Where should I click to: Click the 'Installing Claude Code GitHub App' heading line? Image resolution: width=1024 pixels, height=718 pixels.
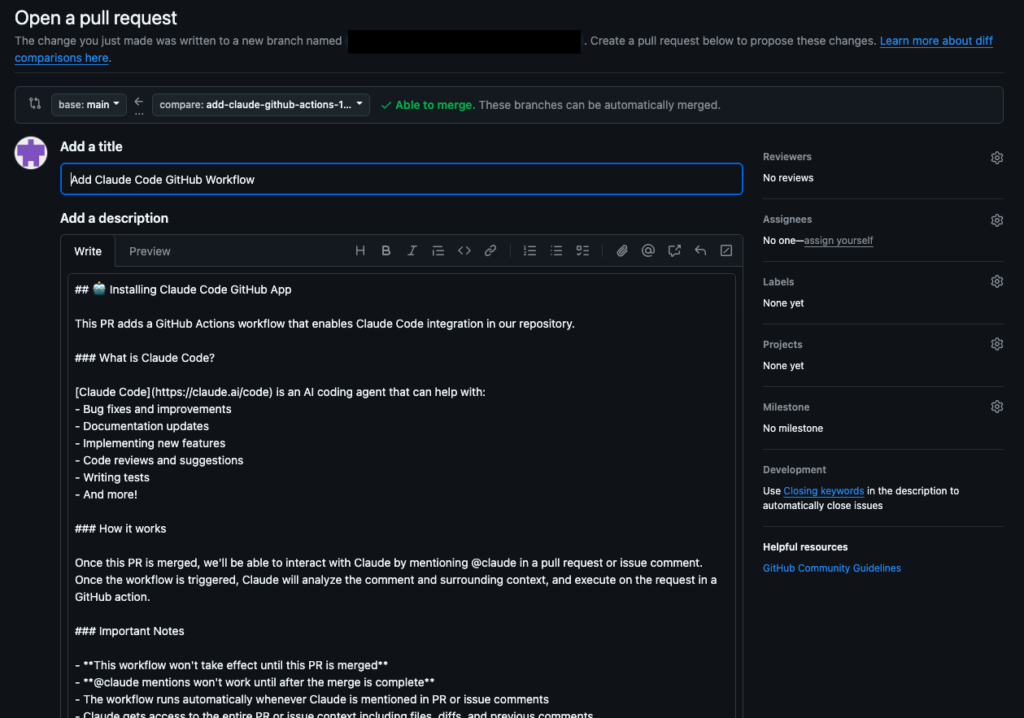click(183, 289)
